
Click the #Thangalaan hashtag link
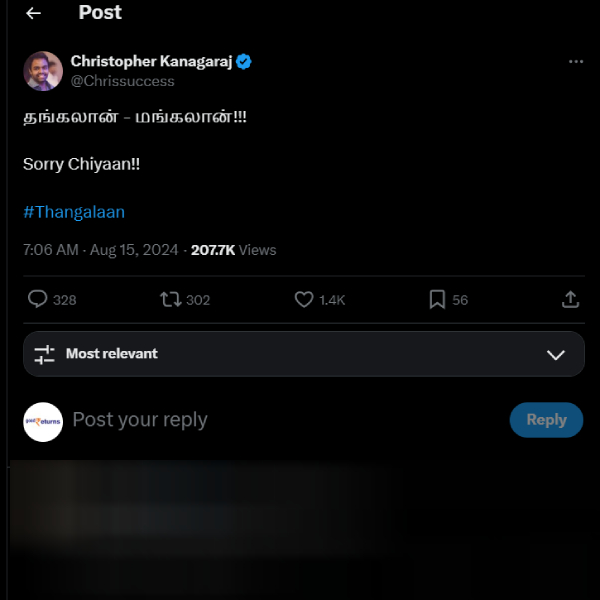(74, 212)
